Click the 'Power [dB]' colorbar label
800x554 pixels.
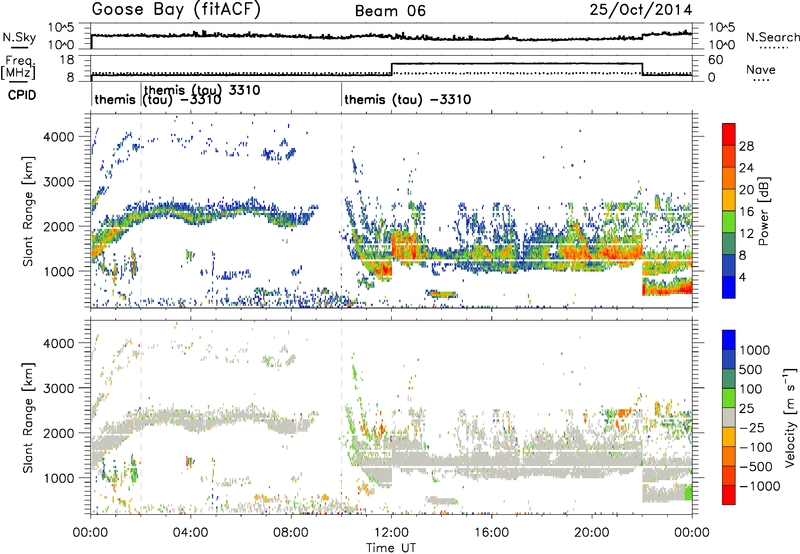(764, 211)
